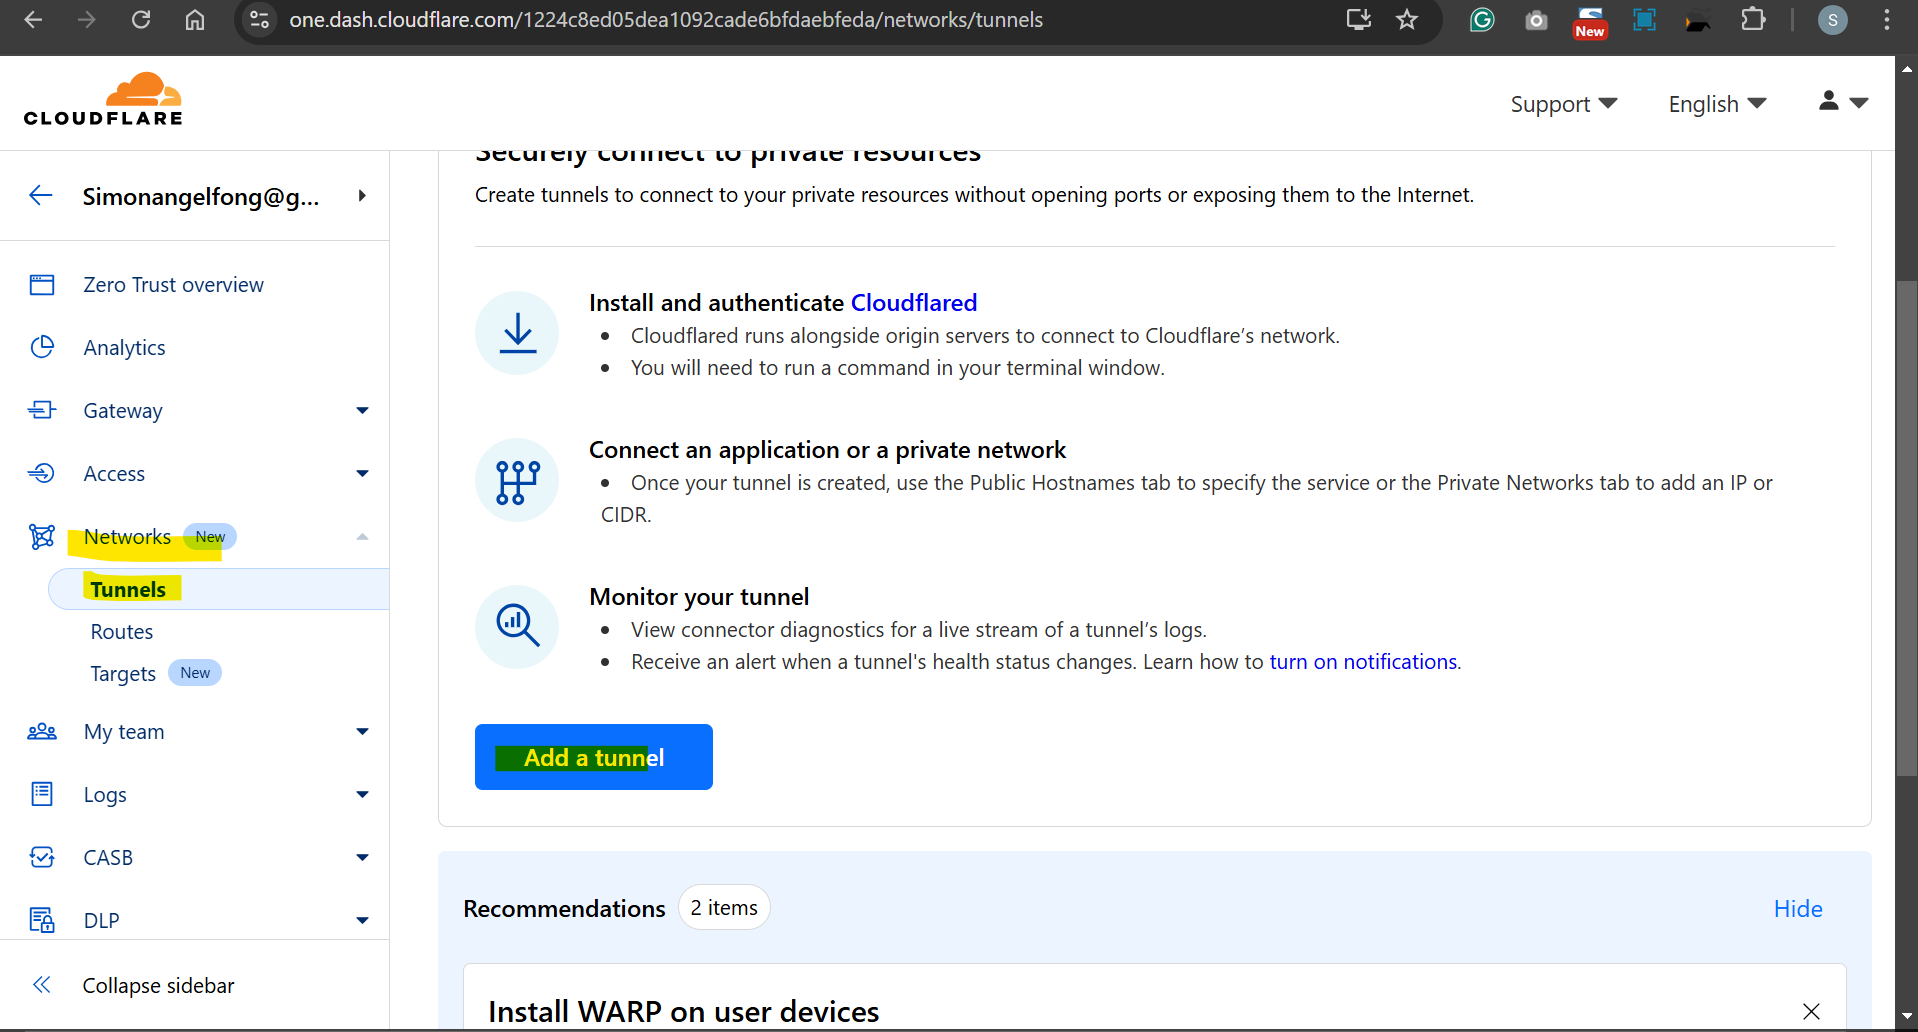Image resolution: width=1918 pixels, height=1032 pixels.
Task: Open the Chrome profile avatar S
Action: tap(1832, 20)
